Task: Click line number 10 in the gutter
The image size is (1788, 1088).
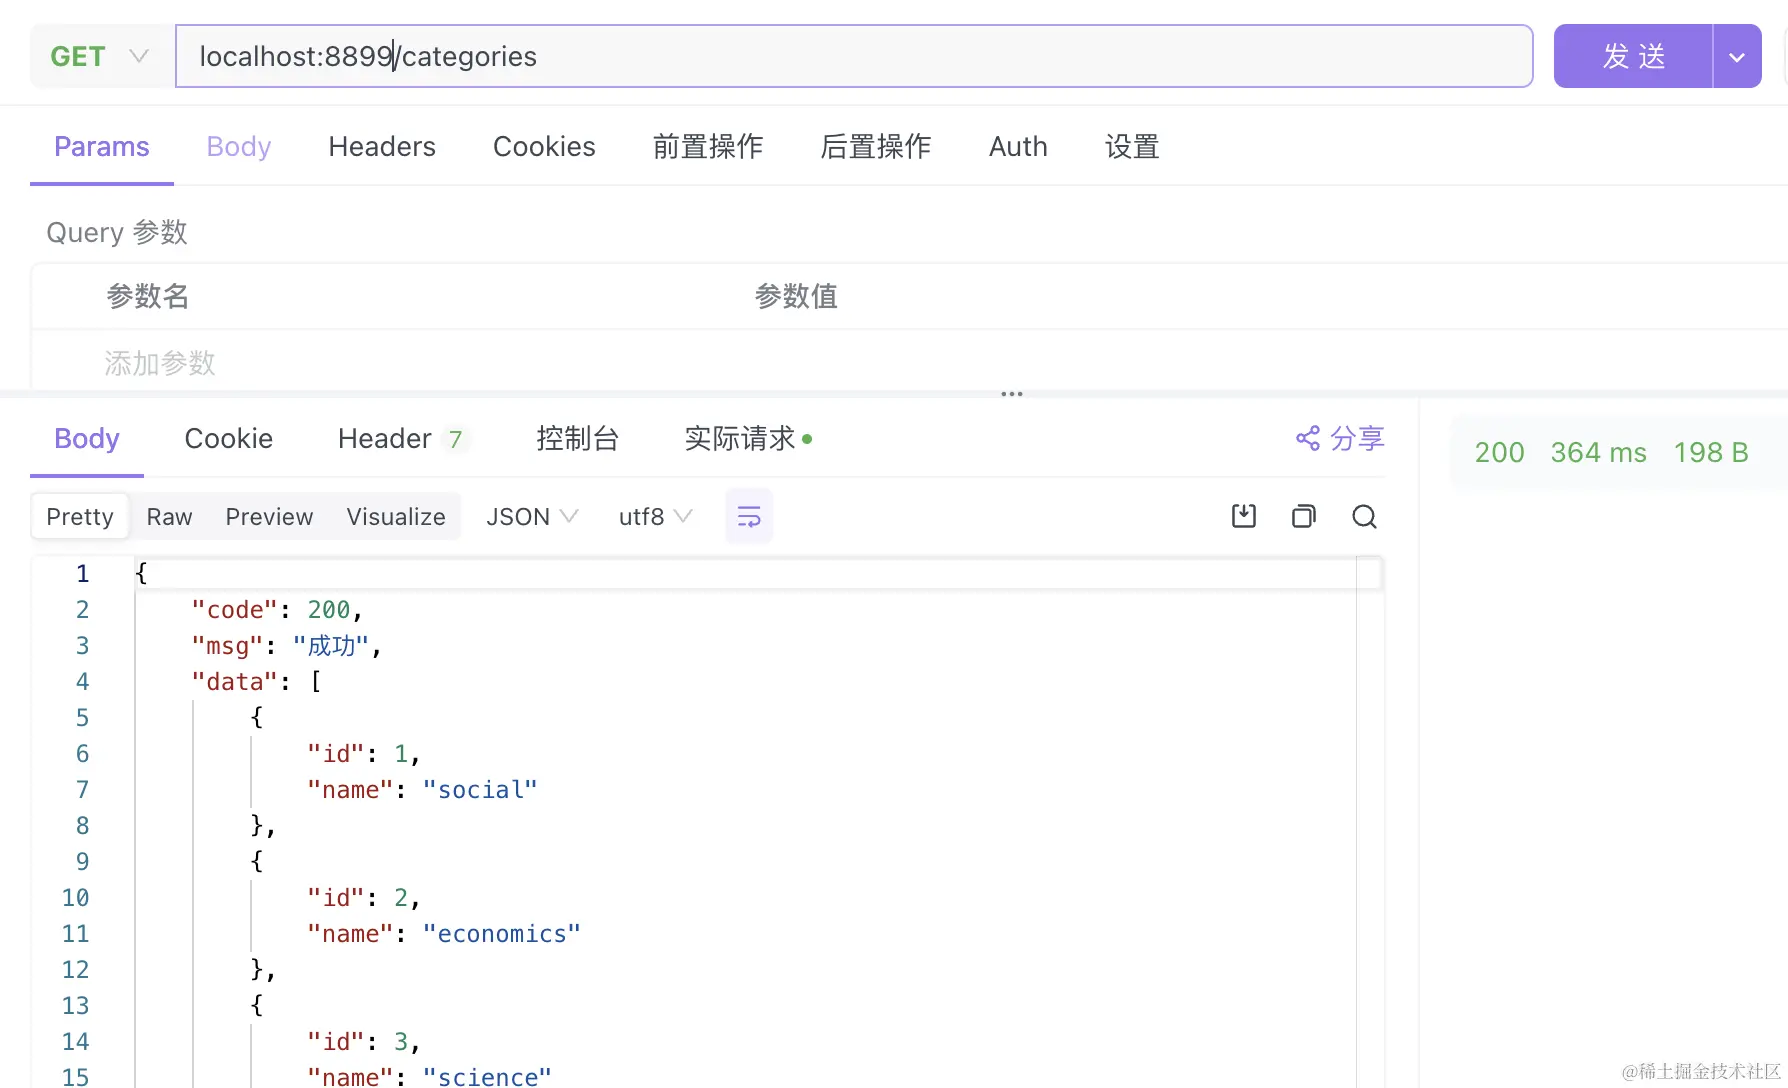Action: point(75,897)
